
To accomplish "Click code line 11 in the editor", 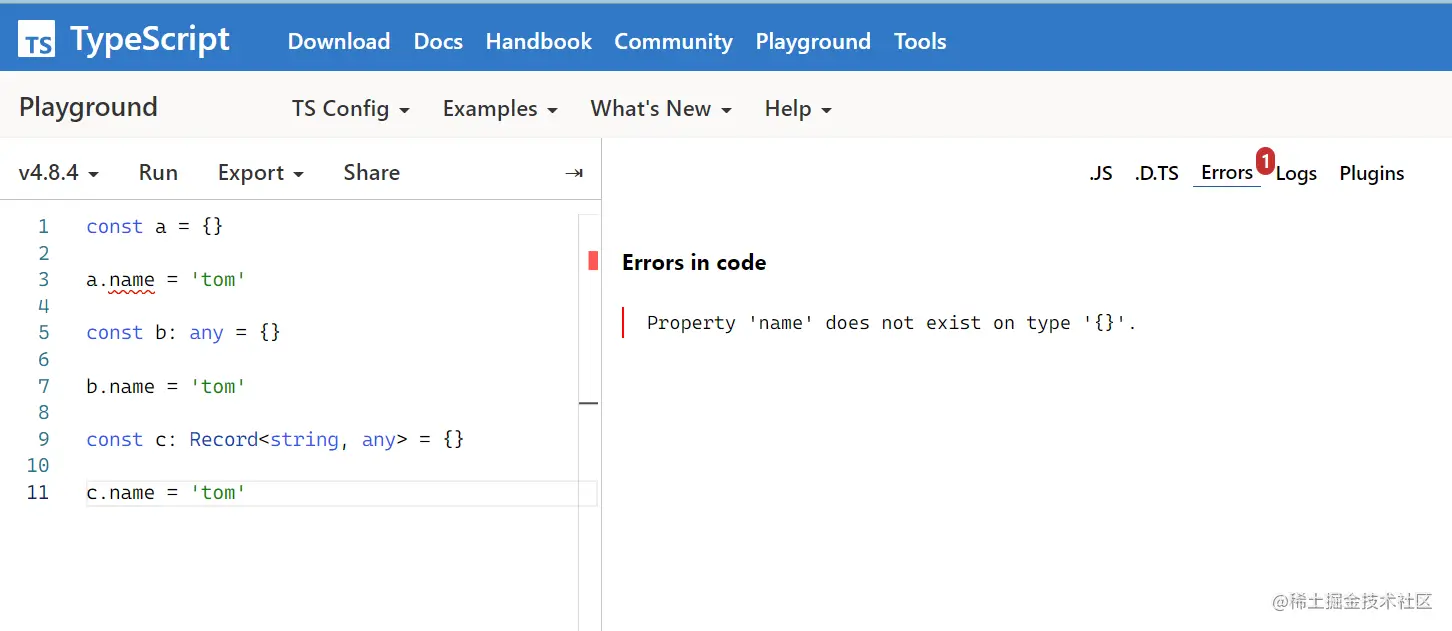I will tap(166, 493).
